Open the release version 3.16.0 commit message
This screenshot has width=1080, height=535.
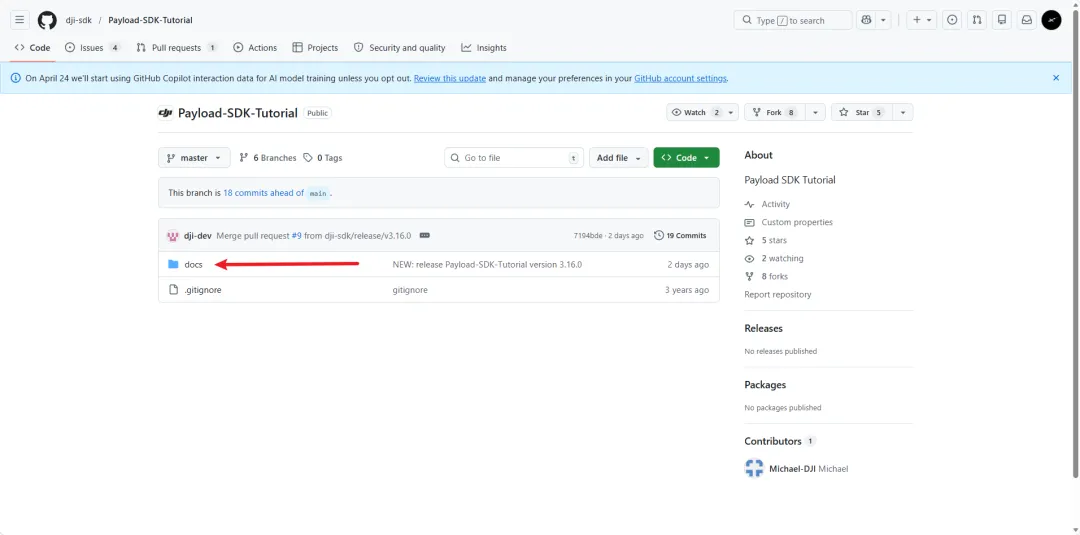coord(487,264)
